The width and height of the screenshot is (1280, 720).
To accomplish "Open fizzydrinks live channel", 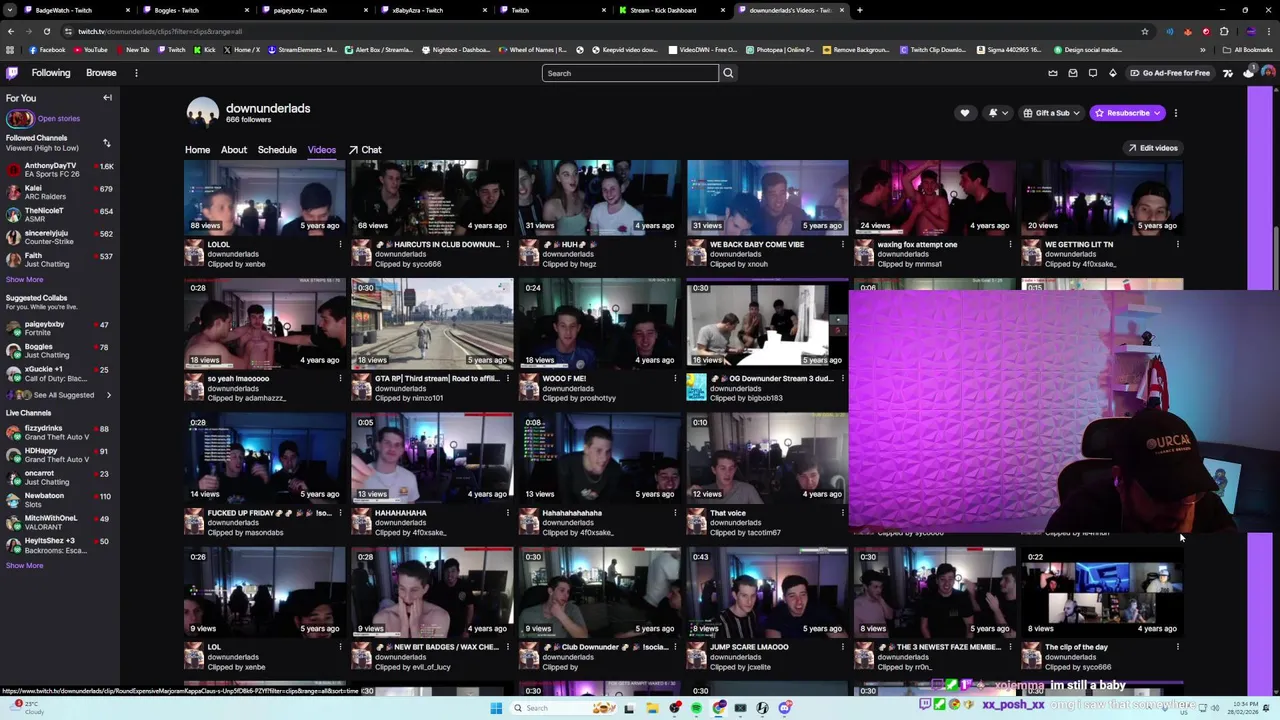I will [x=60, y=433].
